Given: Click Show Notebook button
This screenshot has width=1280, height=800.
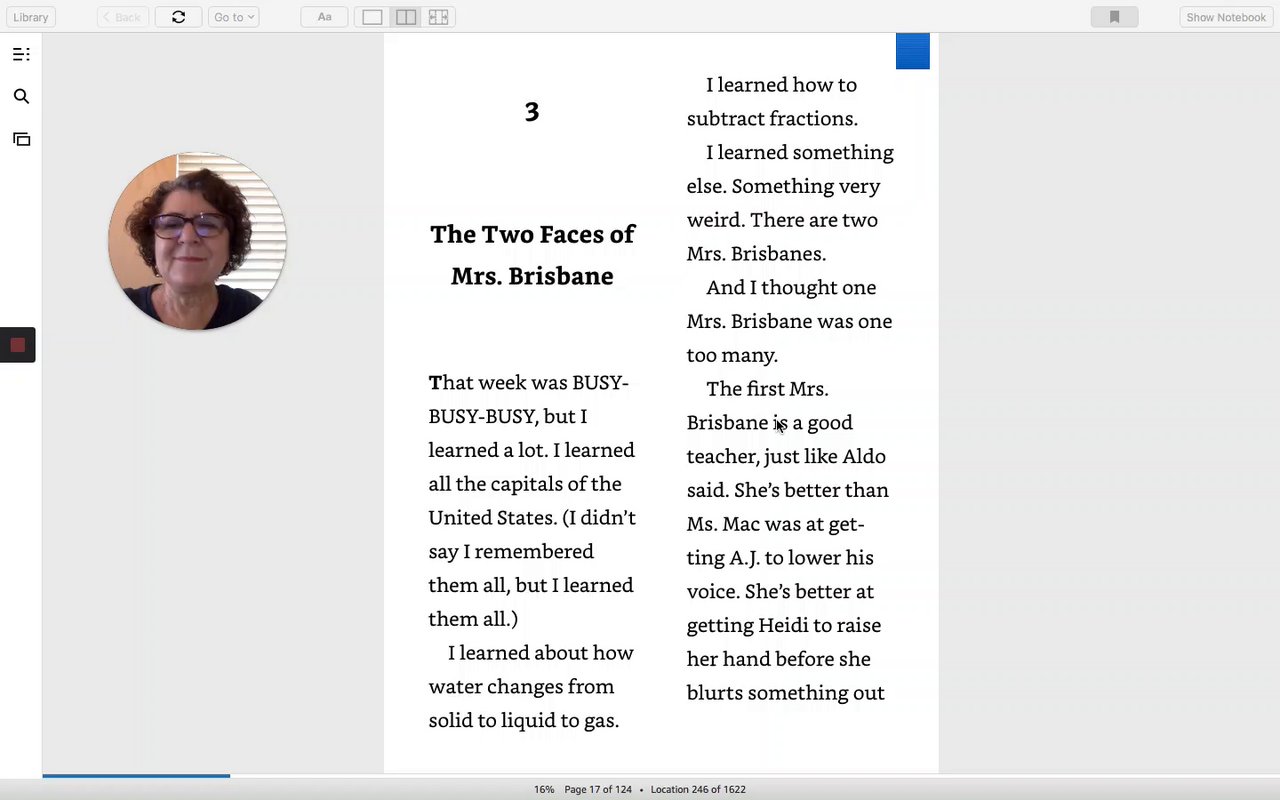Looking at the screenshot, I should [x=1226, y=17].
